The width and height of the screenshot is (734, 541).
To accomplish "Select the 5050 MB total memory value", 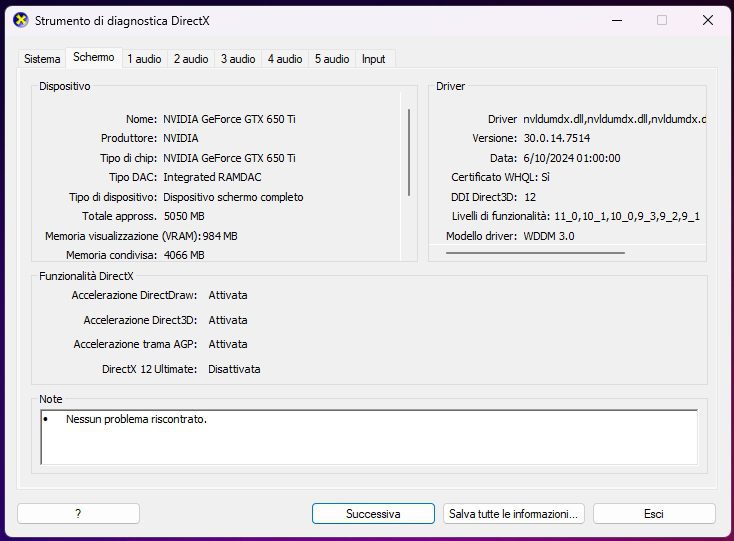I will click(184, 216).
